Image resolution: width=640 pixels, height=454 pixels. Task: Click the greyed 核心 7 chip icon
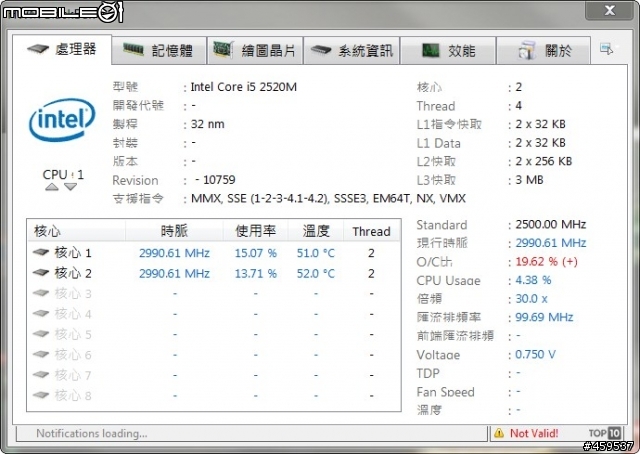(x=41, y=374)
